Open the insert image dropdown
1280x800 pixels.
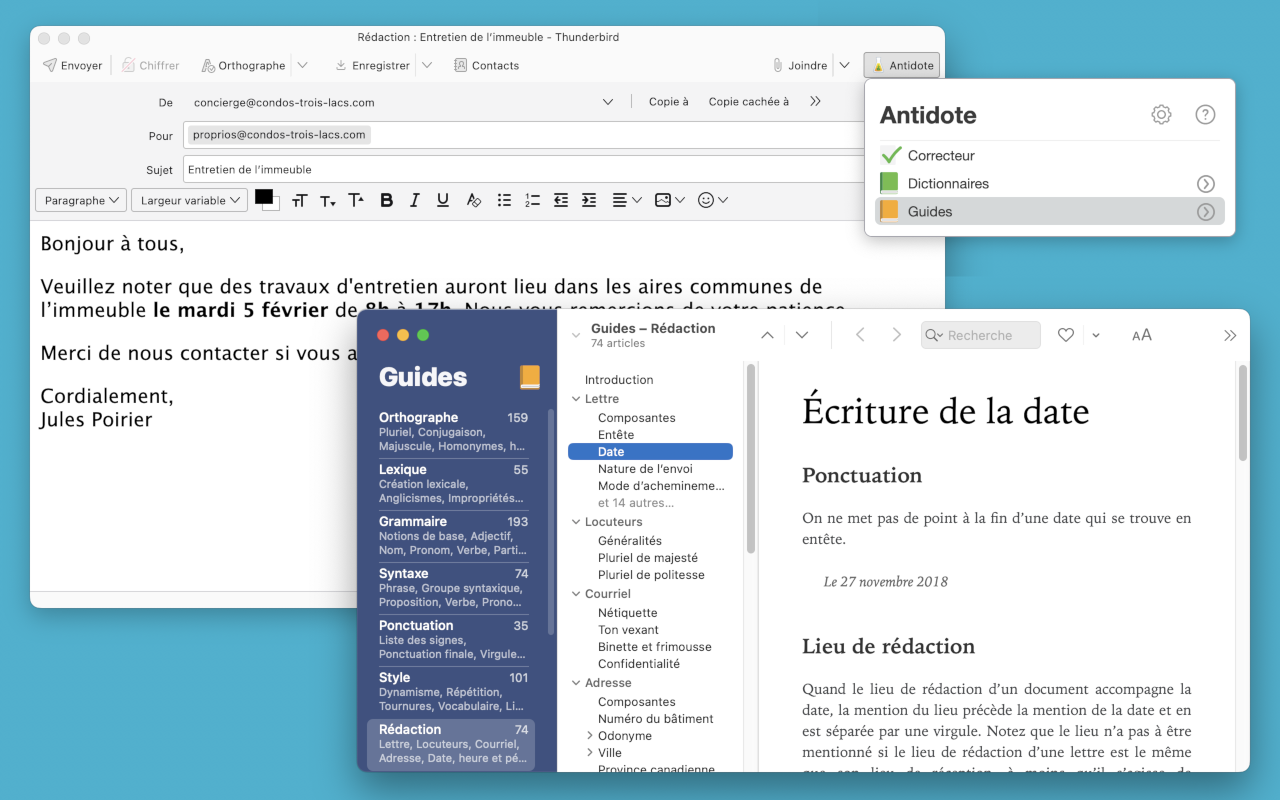669,201
